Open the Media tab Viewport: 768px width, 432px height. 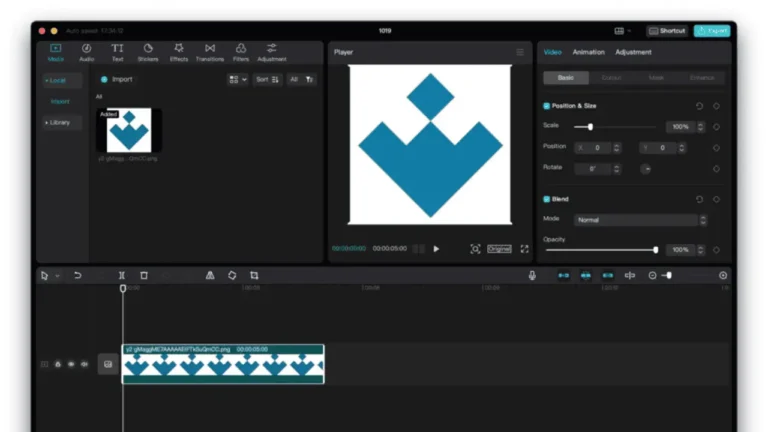click(55, 52)
